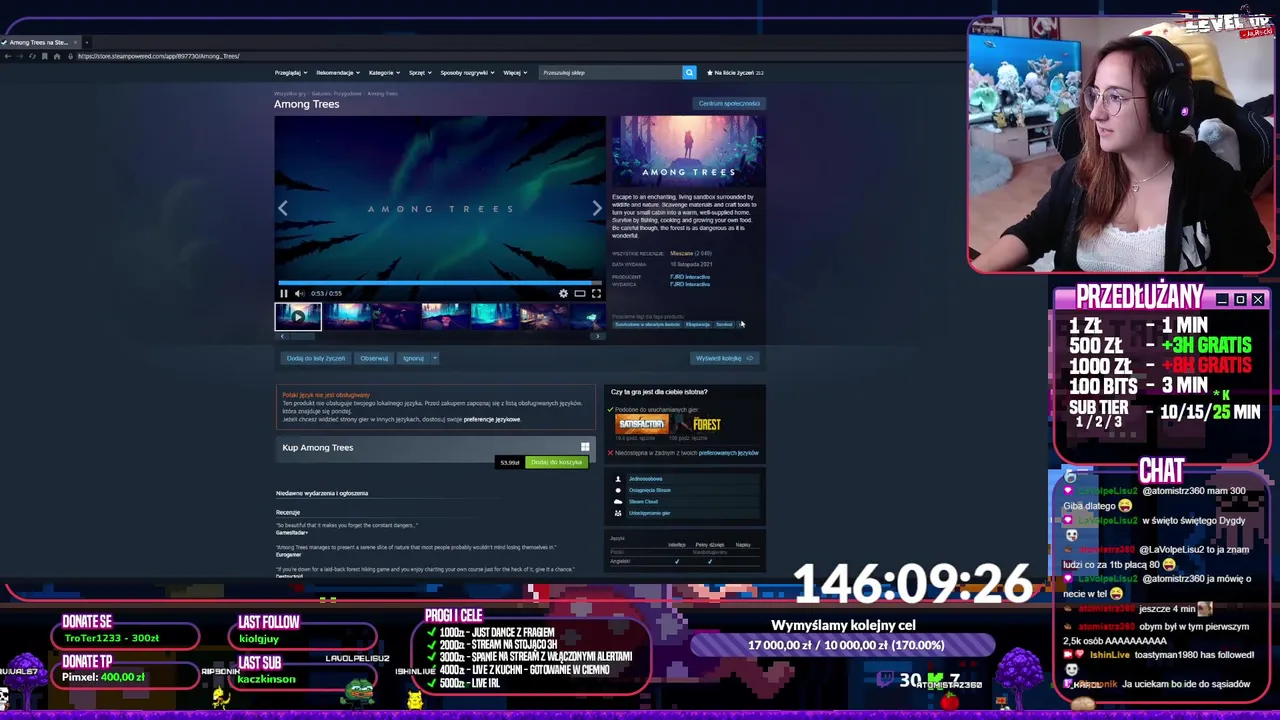Enter fullscreen on the trailer

[x=596, y=293]
